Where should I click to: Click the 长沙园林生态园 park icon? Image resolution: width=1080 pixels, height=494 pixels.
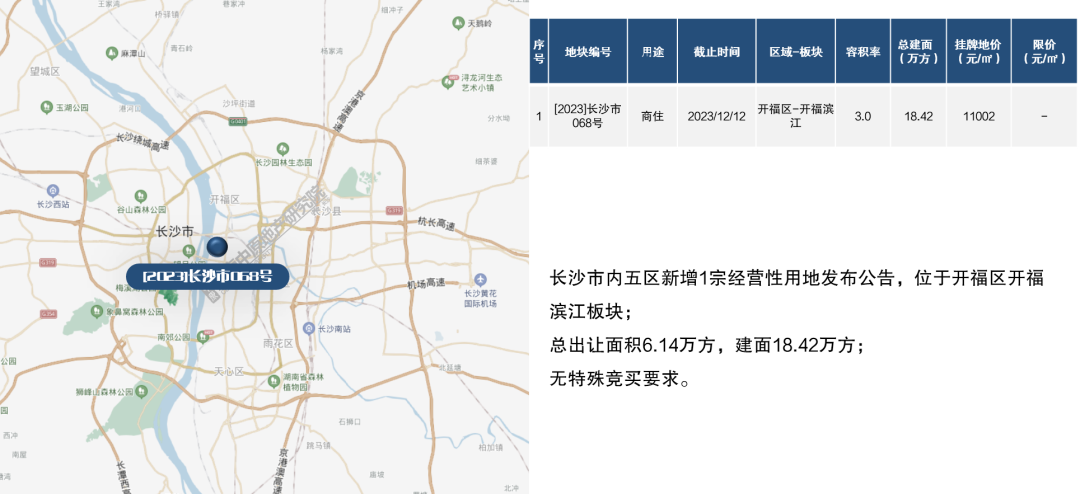click(x=282, y=149)
